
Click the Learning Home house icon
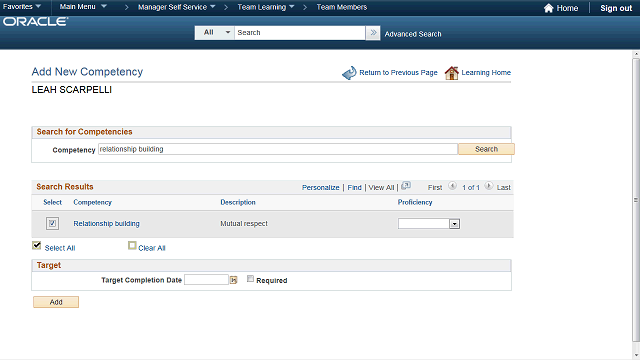(x=452, y=73)
